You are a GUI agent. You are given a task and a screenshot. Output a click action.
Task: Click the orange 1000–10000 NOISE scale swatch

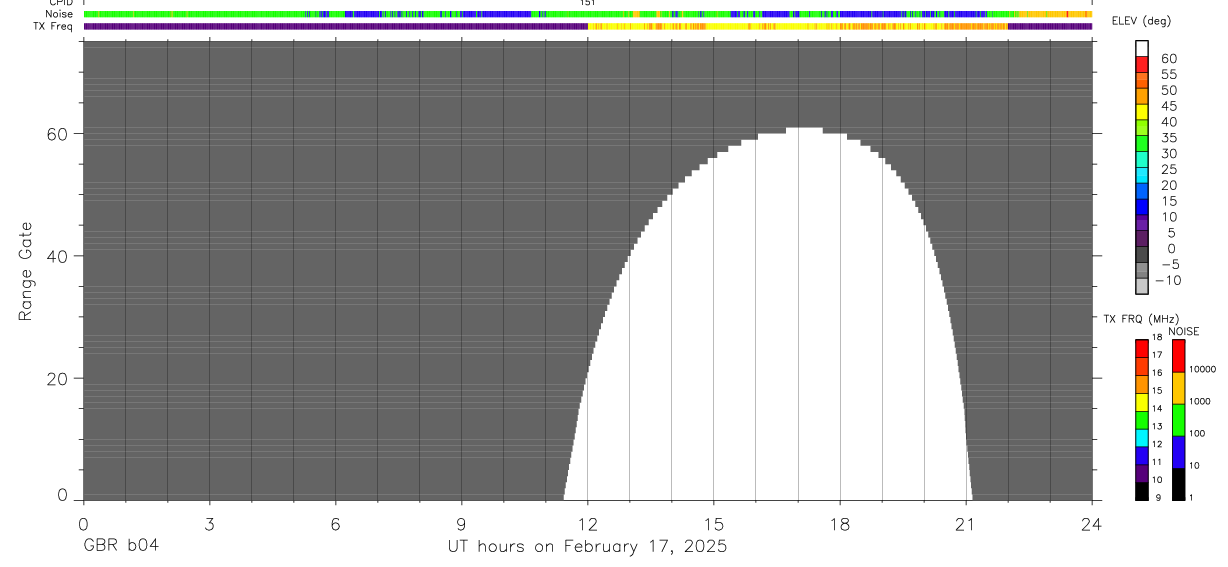(x=1179, y=388)
